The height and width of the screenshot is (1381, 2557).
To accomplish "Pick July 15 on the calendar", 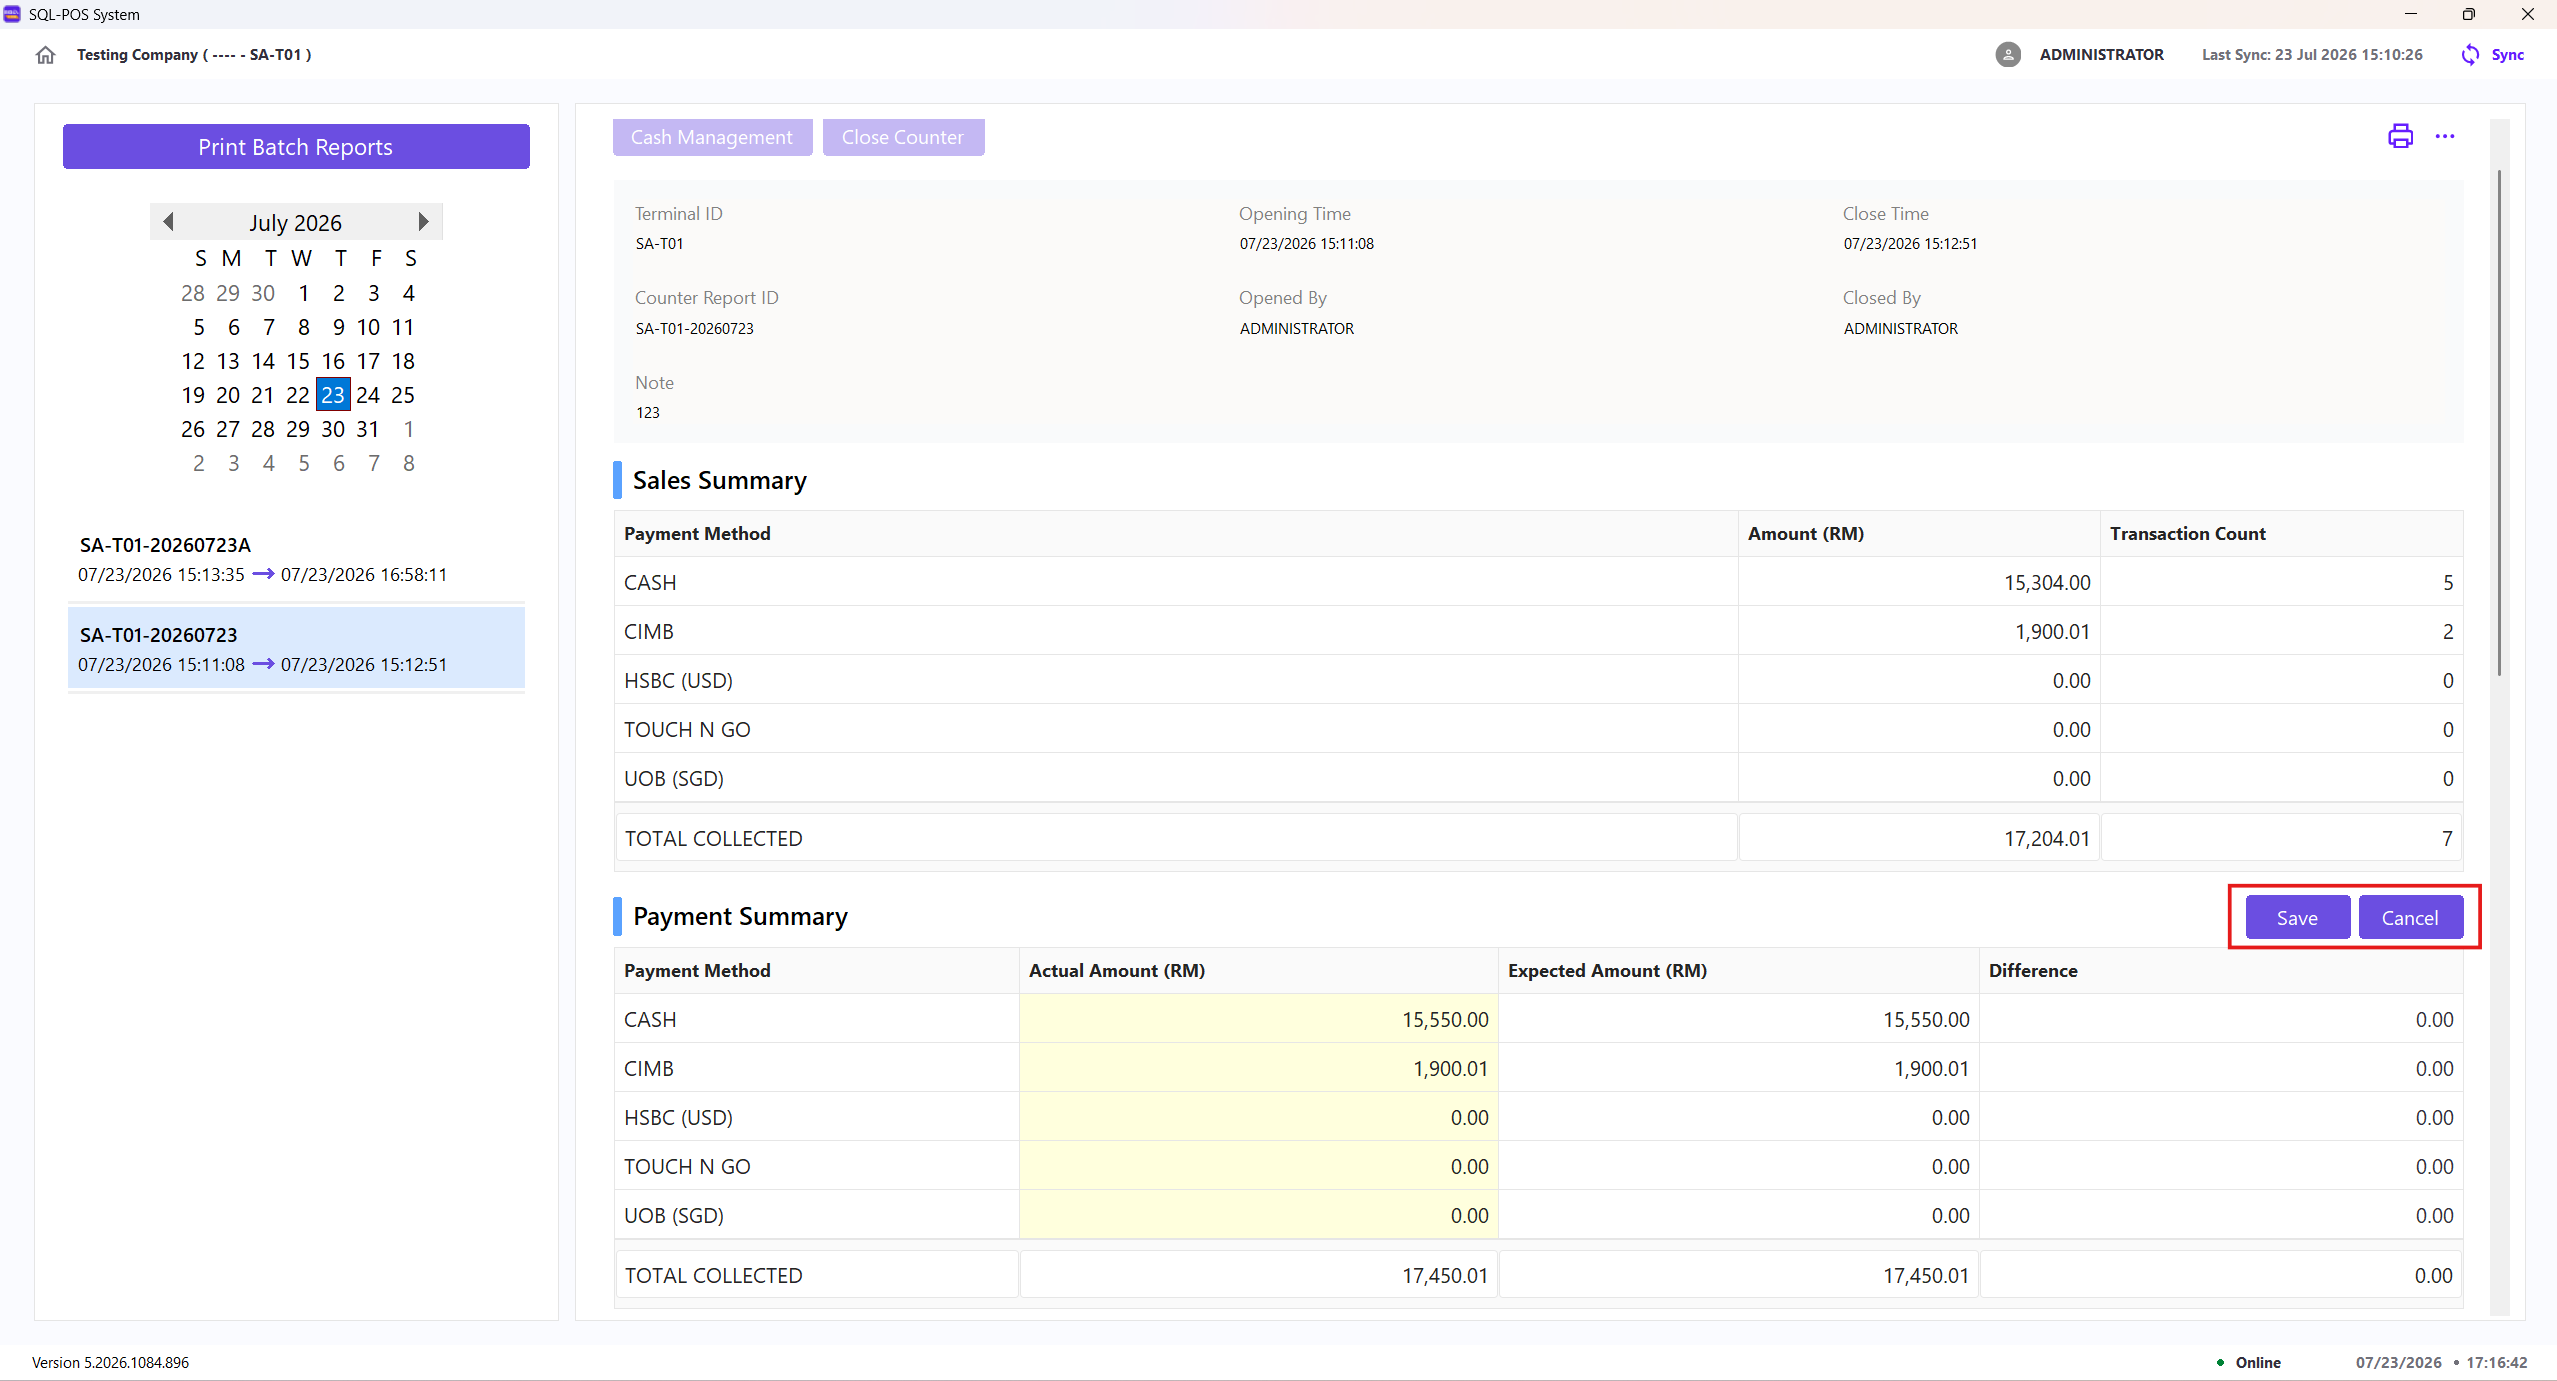I will [x=298, y=361].
